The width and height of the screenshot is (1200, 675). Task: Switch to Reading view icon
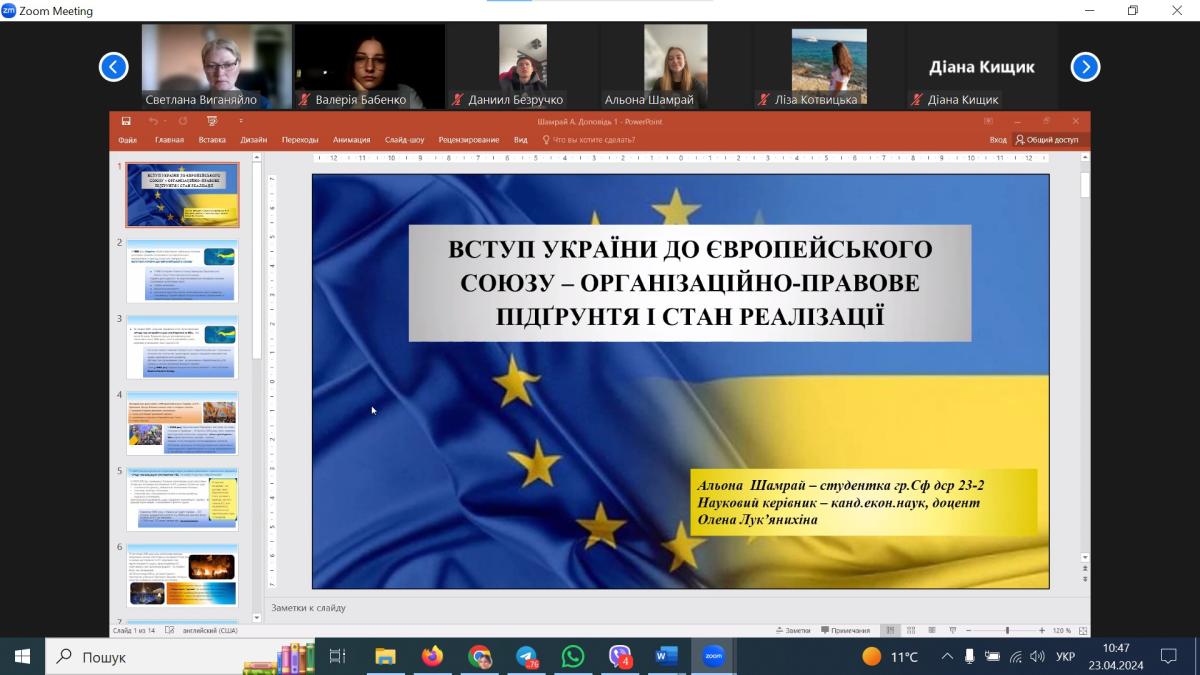pyautogui.click(x=932, y=630)
